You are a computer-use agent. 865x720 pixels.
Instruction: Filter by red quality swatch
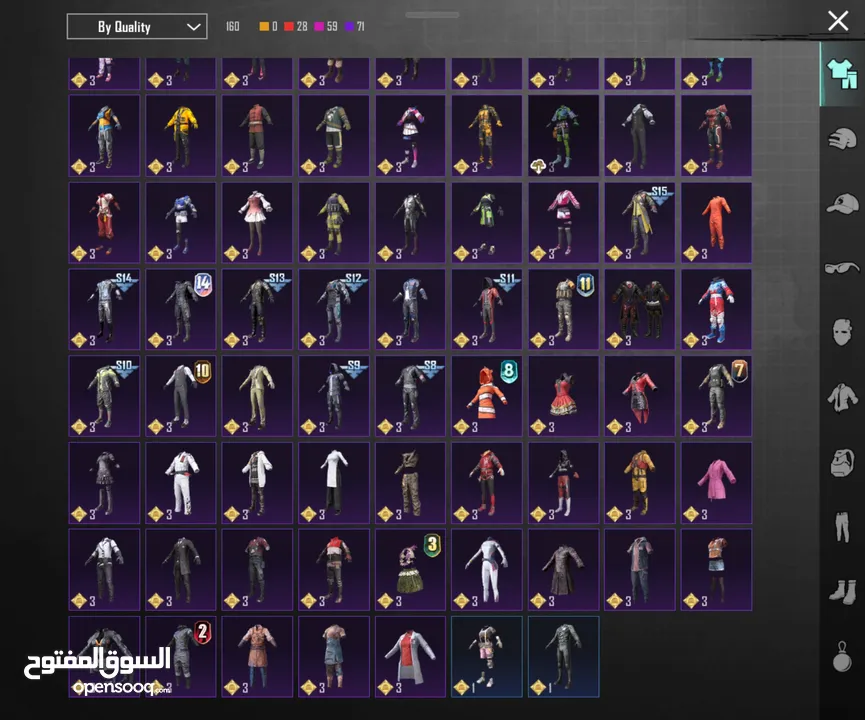(289, 26)
